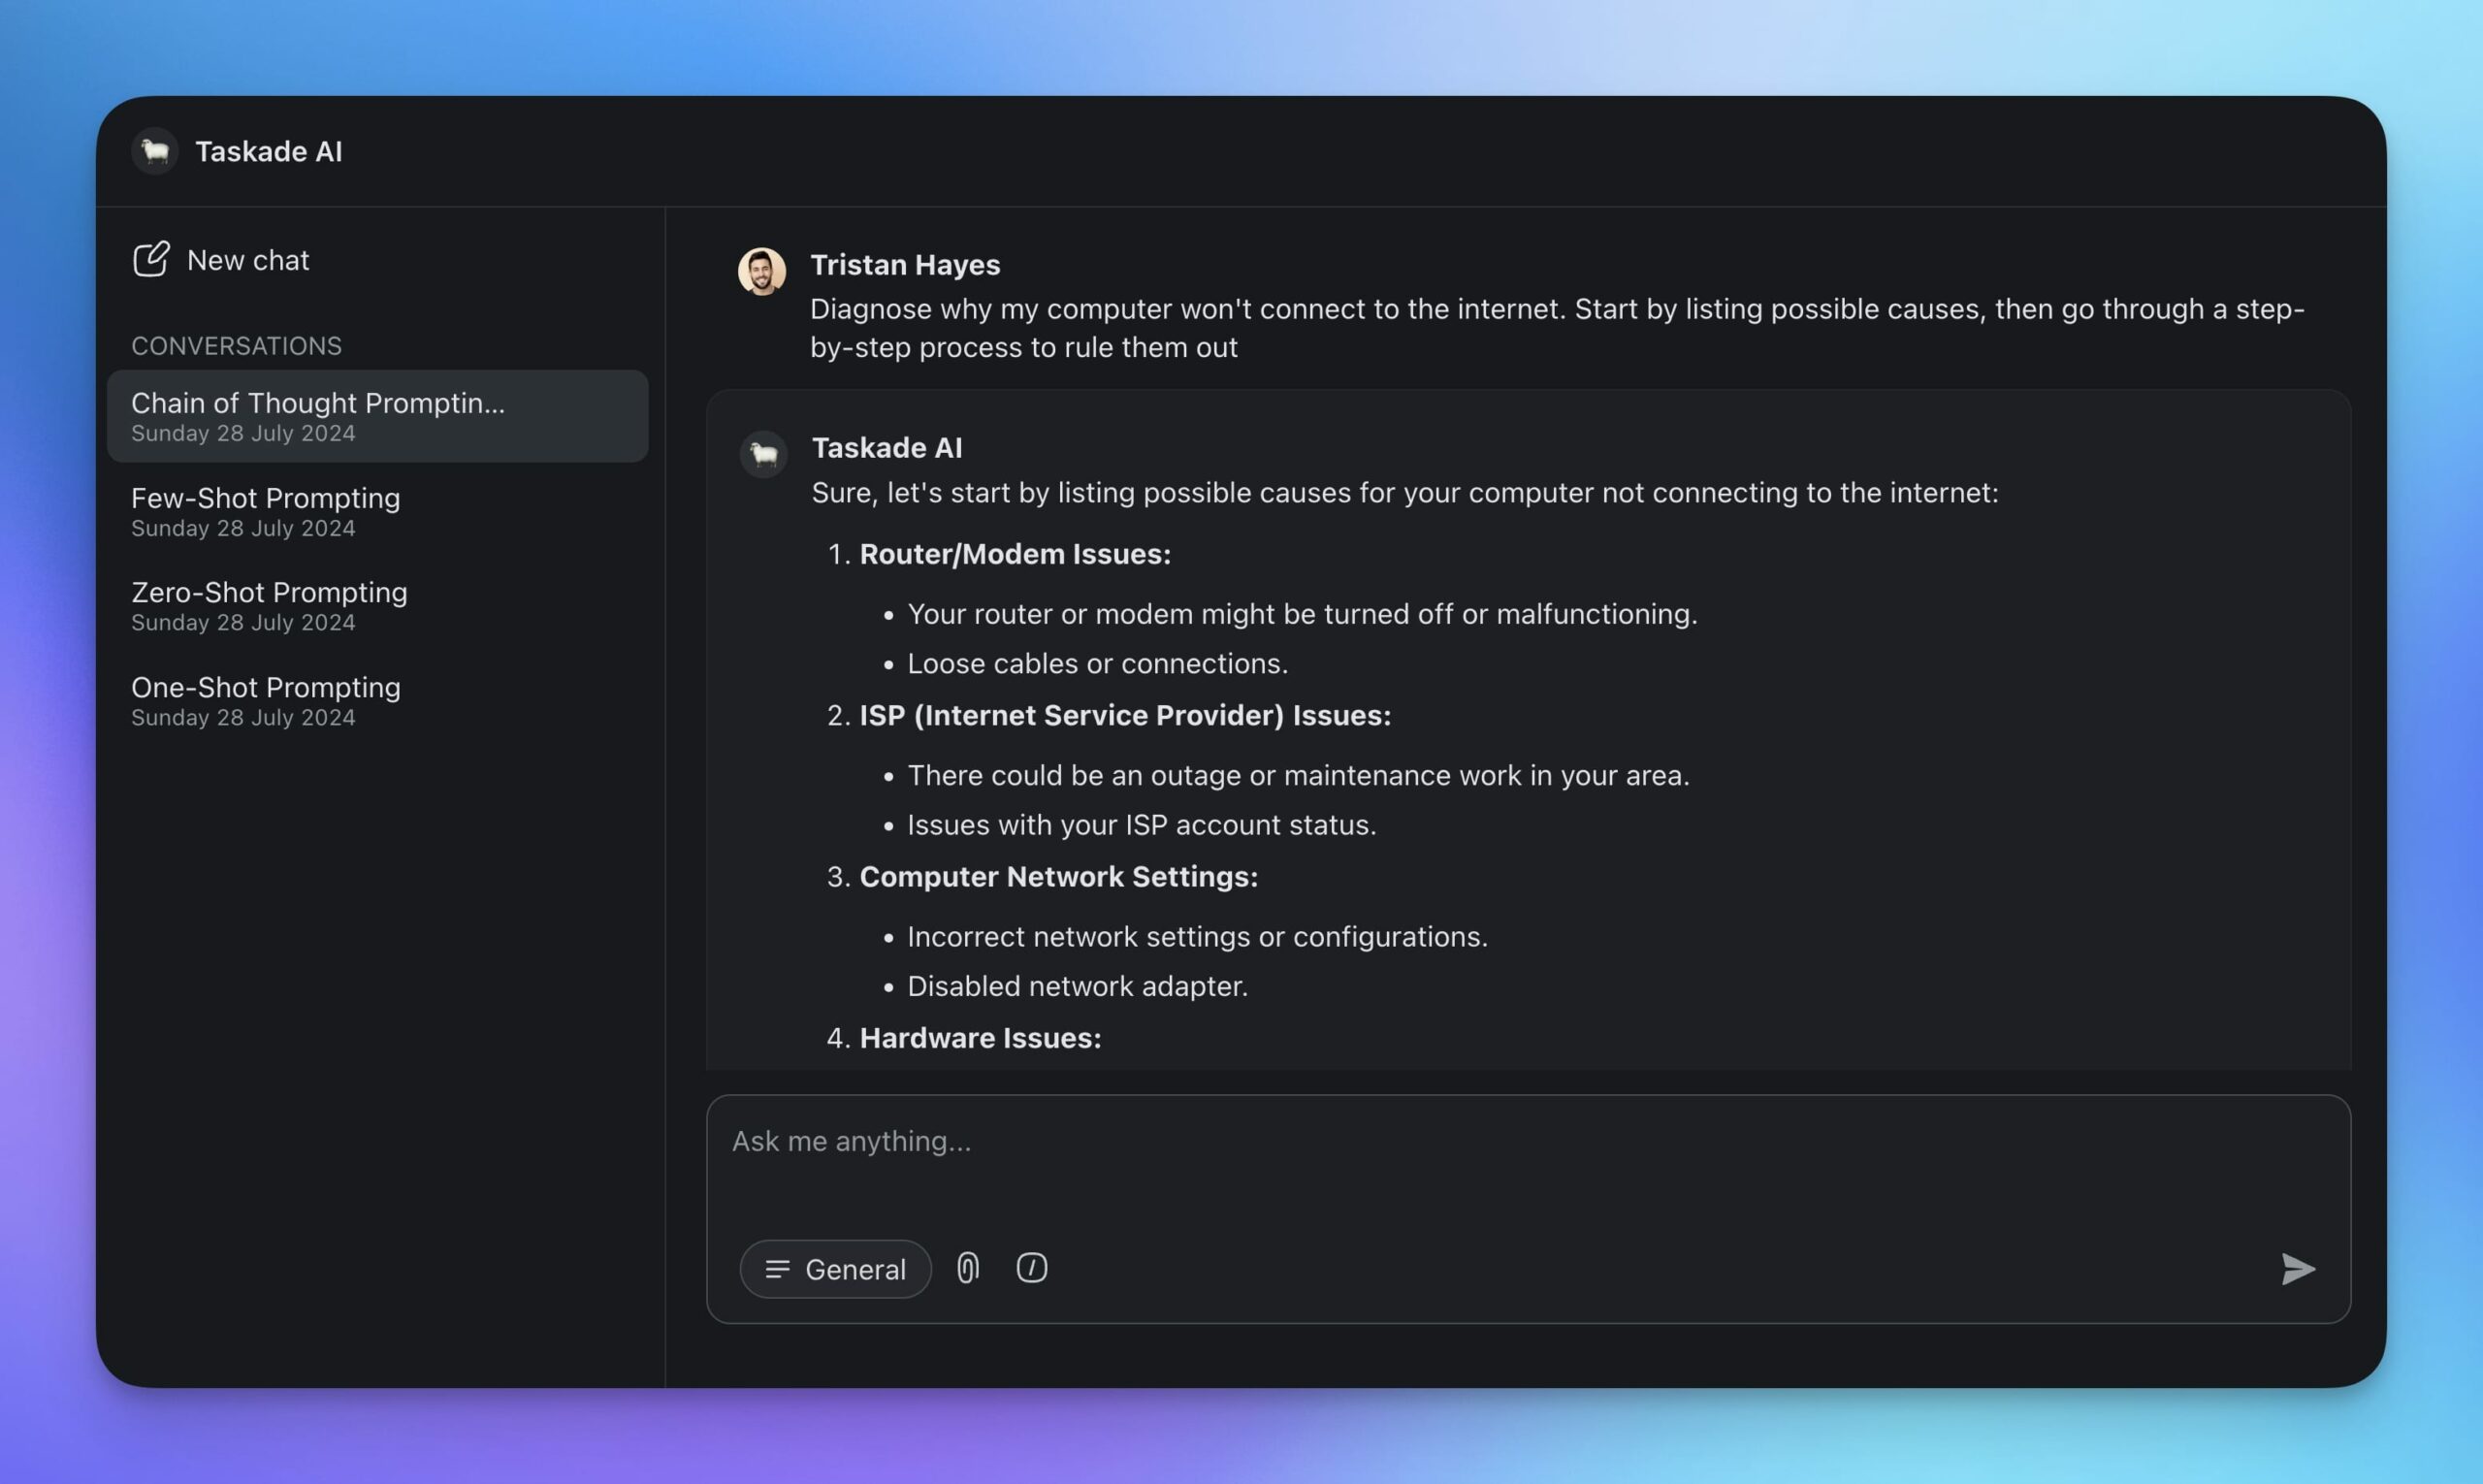Click the Tristan Hayes sender name
This screenshot has height=1484, width=2483.
pyautogui.click(x=905, y=265)
